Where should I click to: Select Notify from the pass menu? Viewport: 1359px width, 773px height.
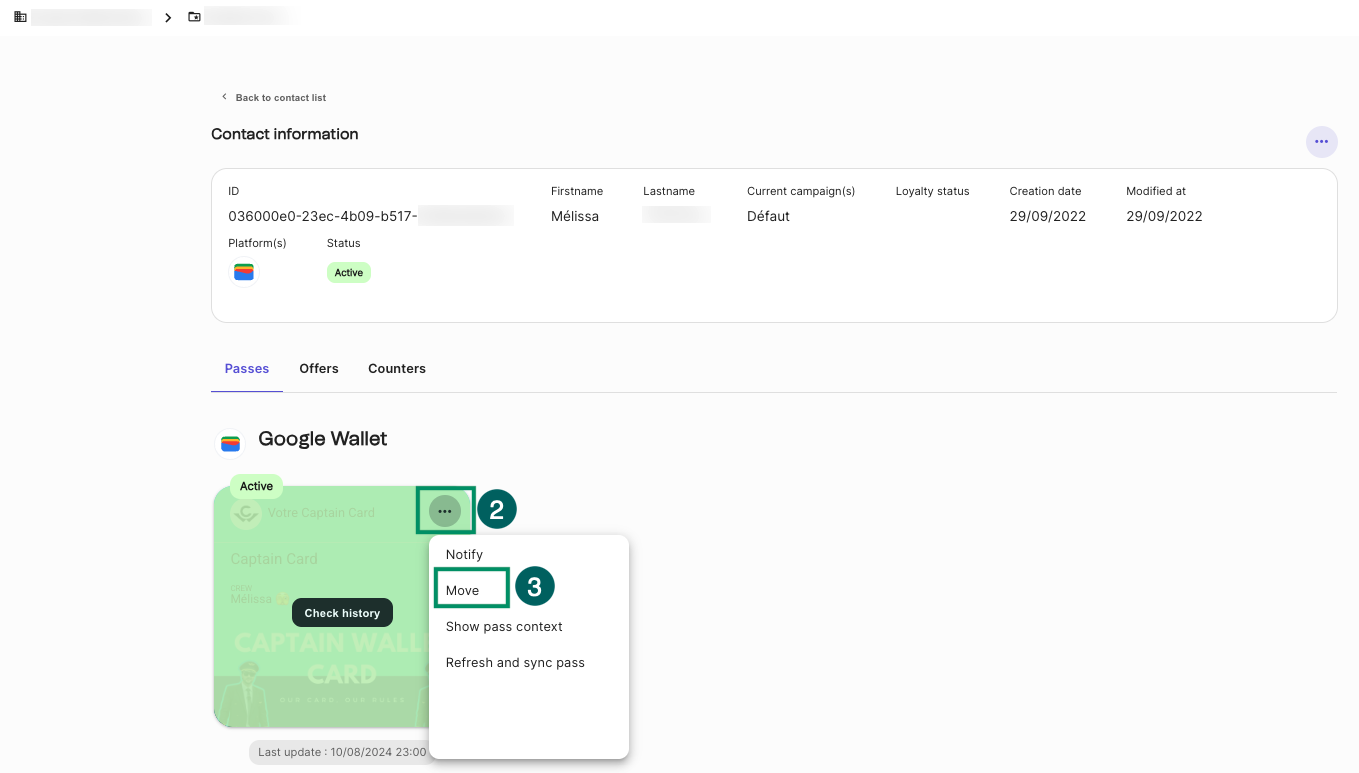pos(464,555)
